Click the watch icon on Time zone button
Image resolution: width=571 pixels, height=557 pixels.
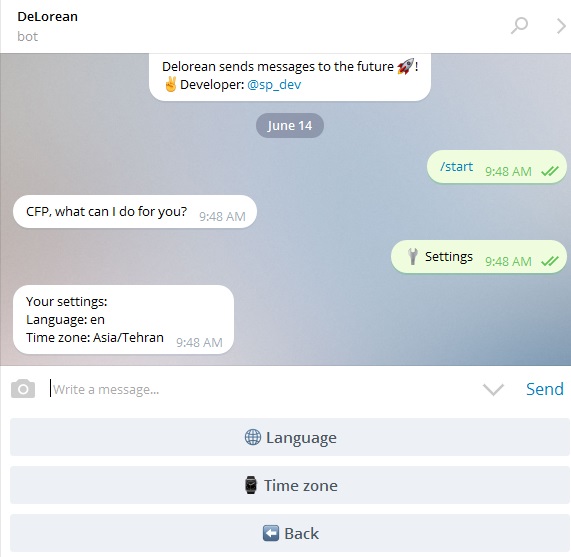pyautogui.click(x=251, y=485)
